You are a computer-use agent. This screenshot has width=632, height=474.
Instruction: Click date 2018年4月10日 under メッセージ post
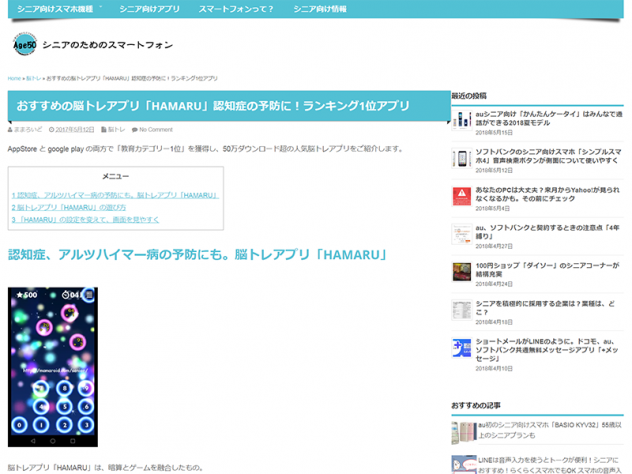click(x=494, y=368)
